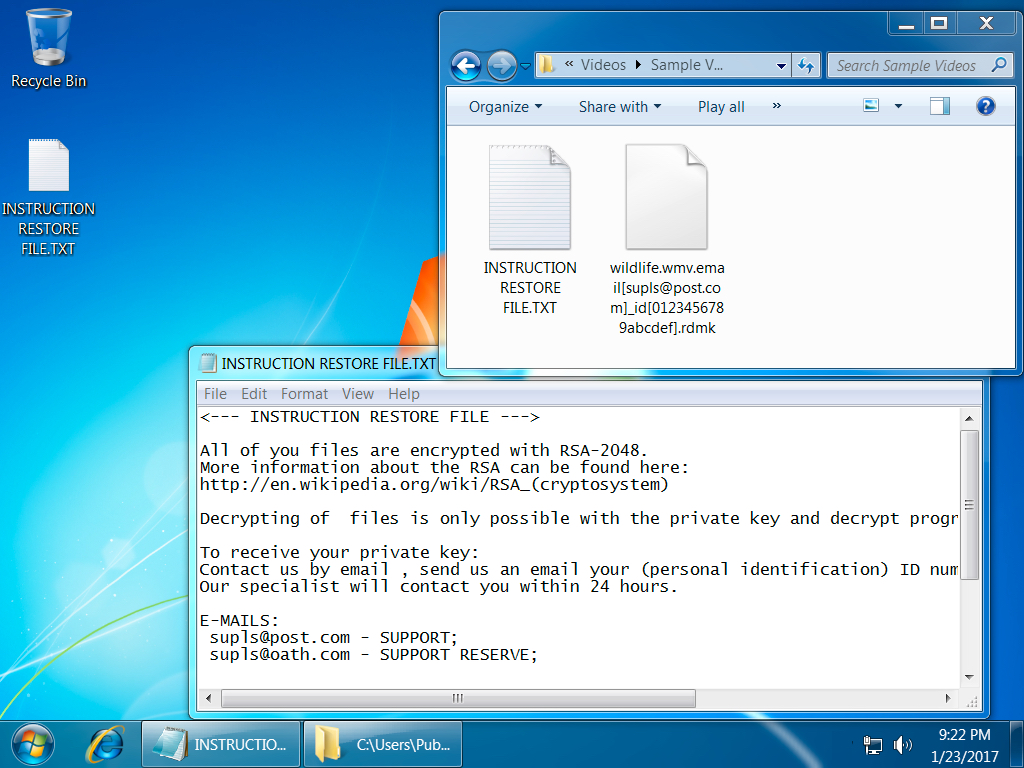Viewport: 1024px width, 768px height.
Task: Switch to INSTRUCTIO... Notepad taskbar button
Action: click(221, 744)
